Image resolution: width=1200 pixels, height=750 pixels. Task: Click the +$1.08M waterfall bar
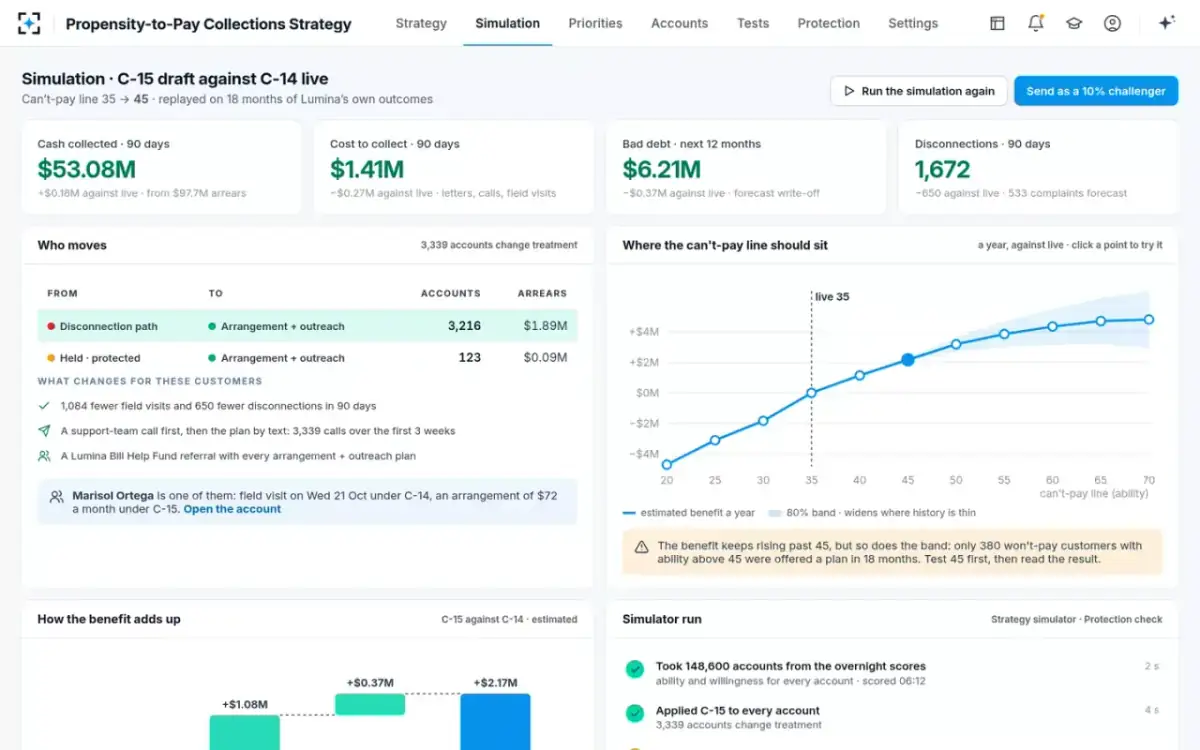(245, 732)
